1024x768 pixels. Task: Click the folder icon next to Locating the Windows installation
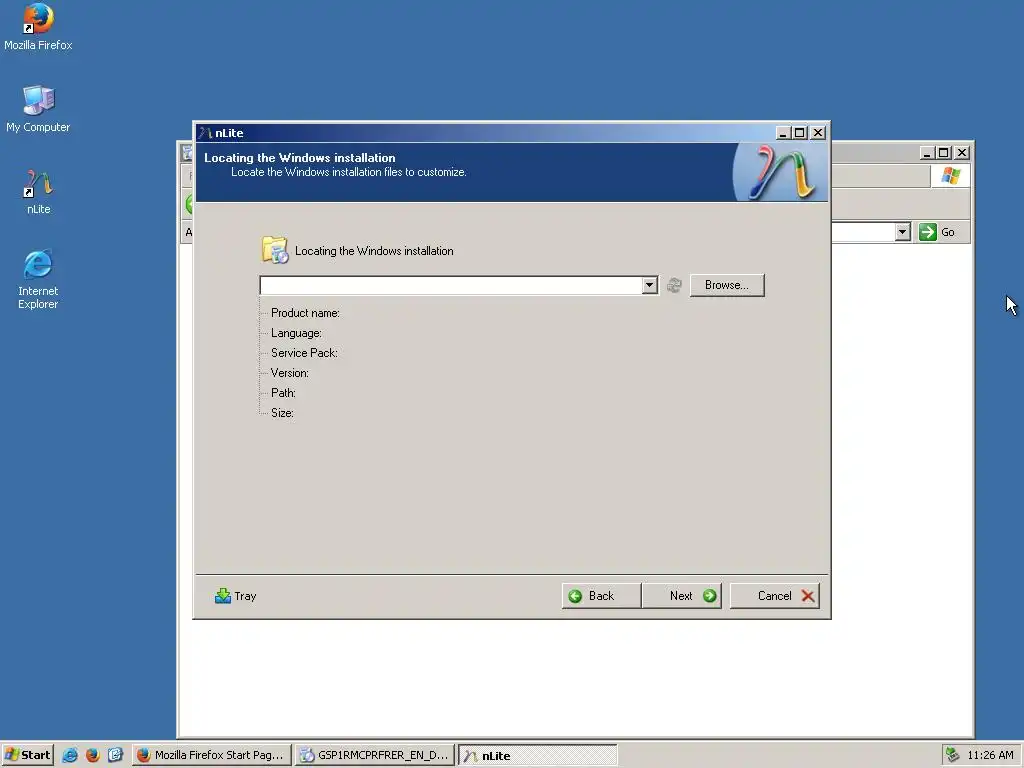point(275,250)
